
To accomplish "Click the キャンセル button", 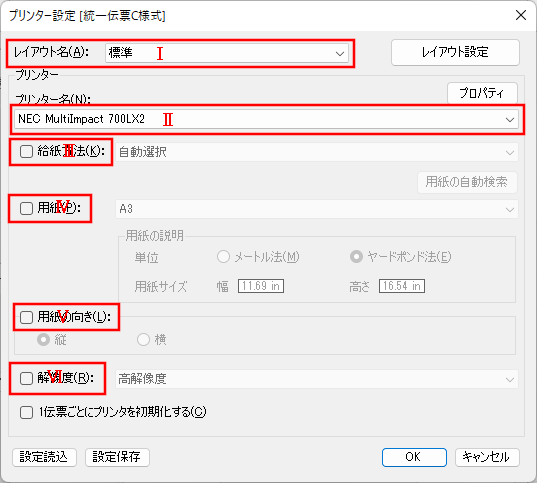I will point(487,457).
